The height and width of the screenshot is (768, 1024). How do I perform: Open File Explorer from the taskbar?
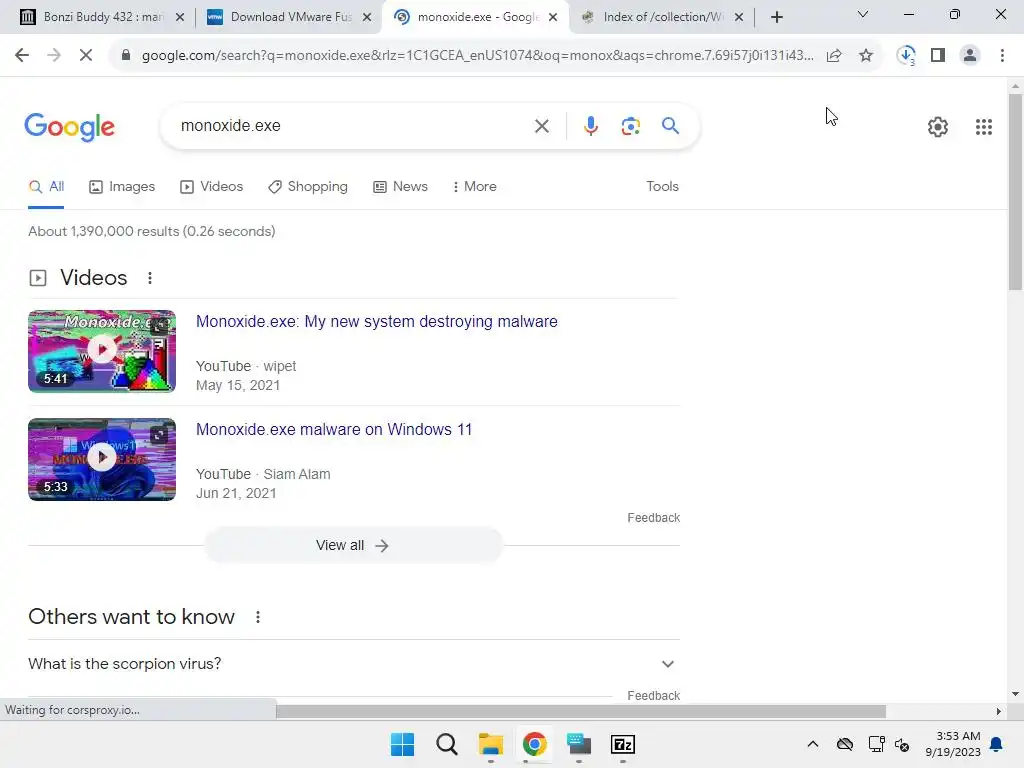(x=490, y=744)
